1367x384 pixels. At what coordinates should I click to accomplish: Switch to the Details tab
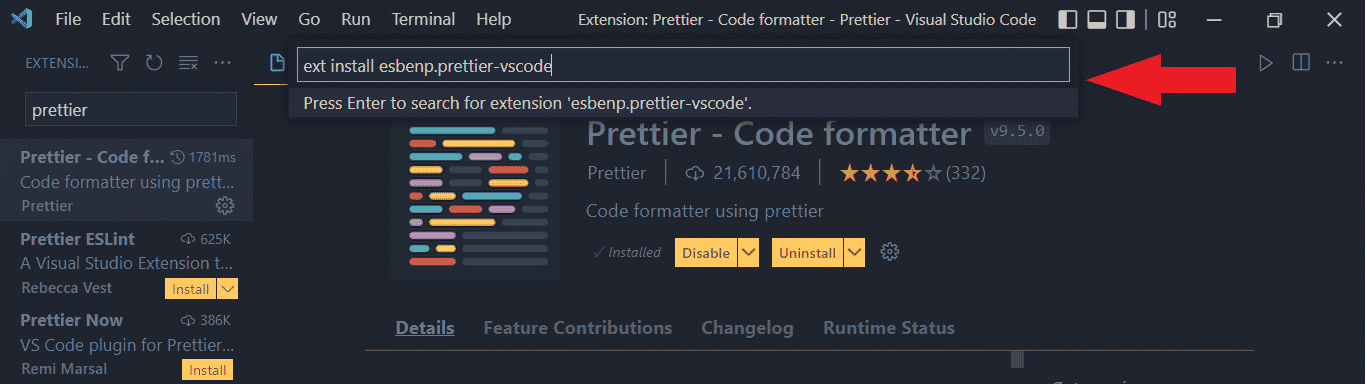(x=425, y=328)
